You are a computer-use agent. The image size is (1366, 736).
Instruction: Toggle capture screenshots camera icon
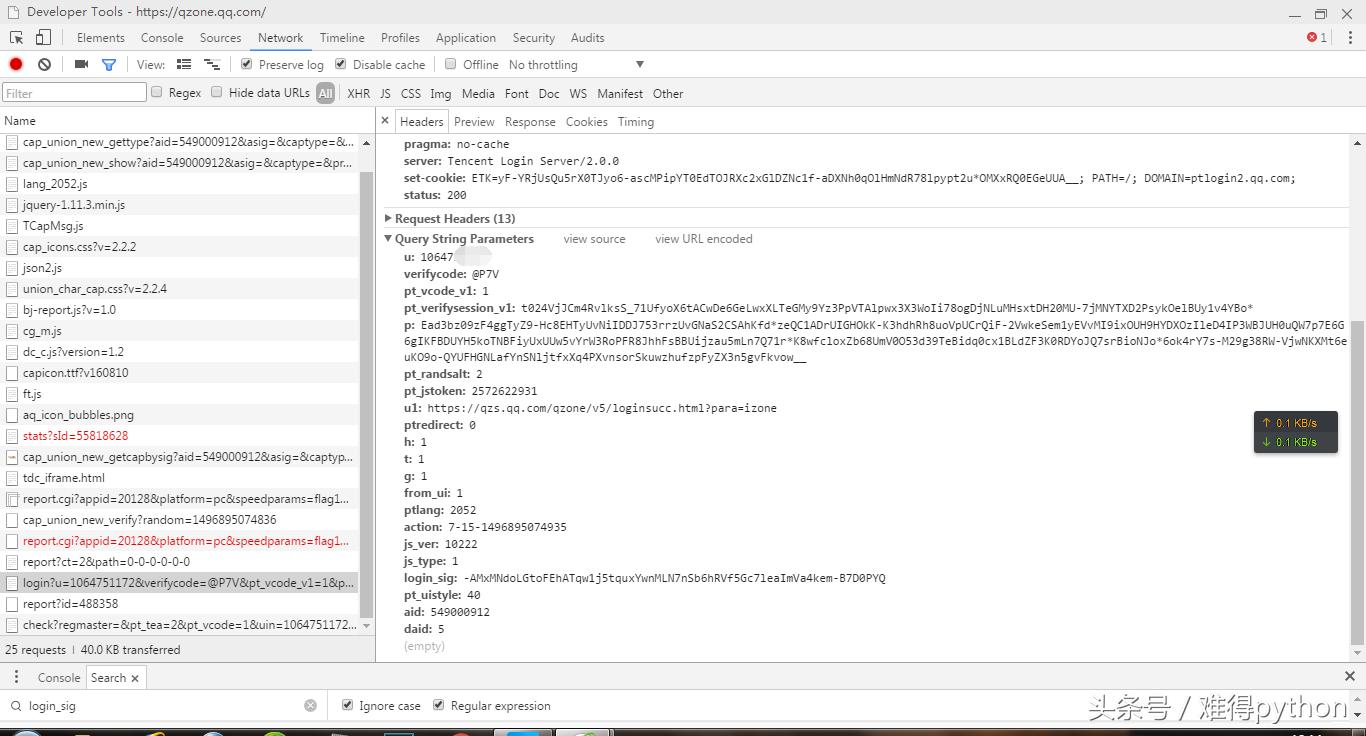81,64
